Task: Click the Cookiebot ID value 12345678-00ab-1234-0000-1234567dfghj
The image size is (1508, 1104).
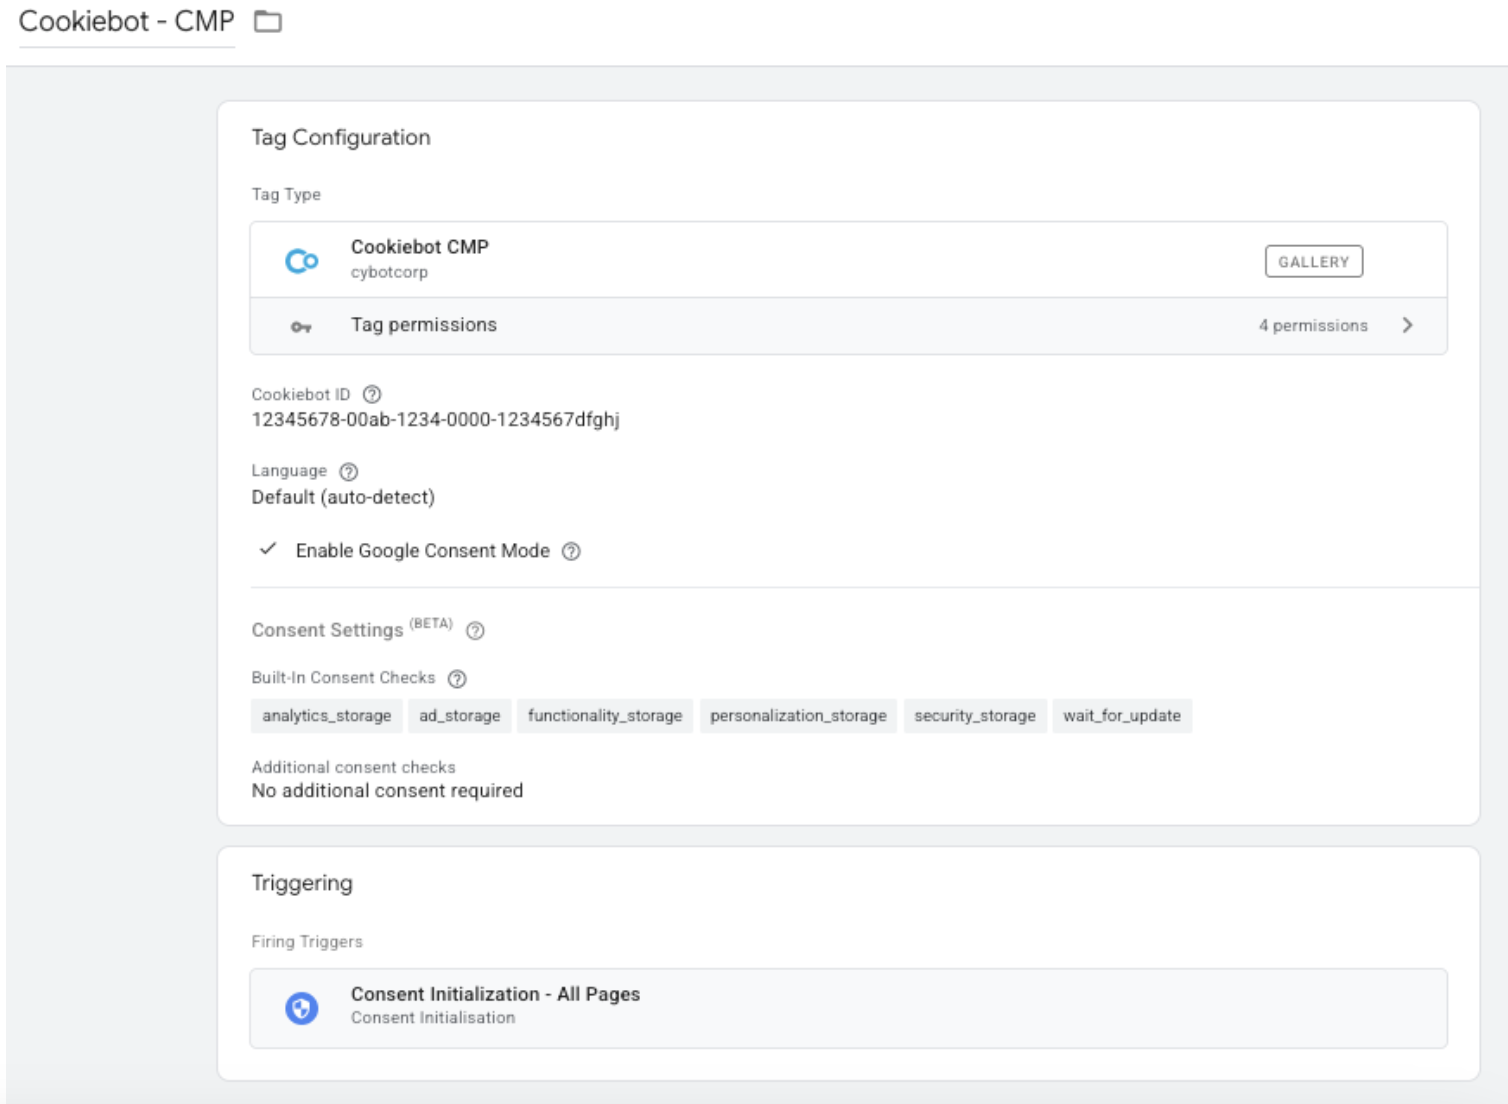Action: tap(436, 420)
